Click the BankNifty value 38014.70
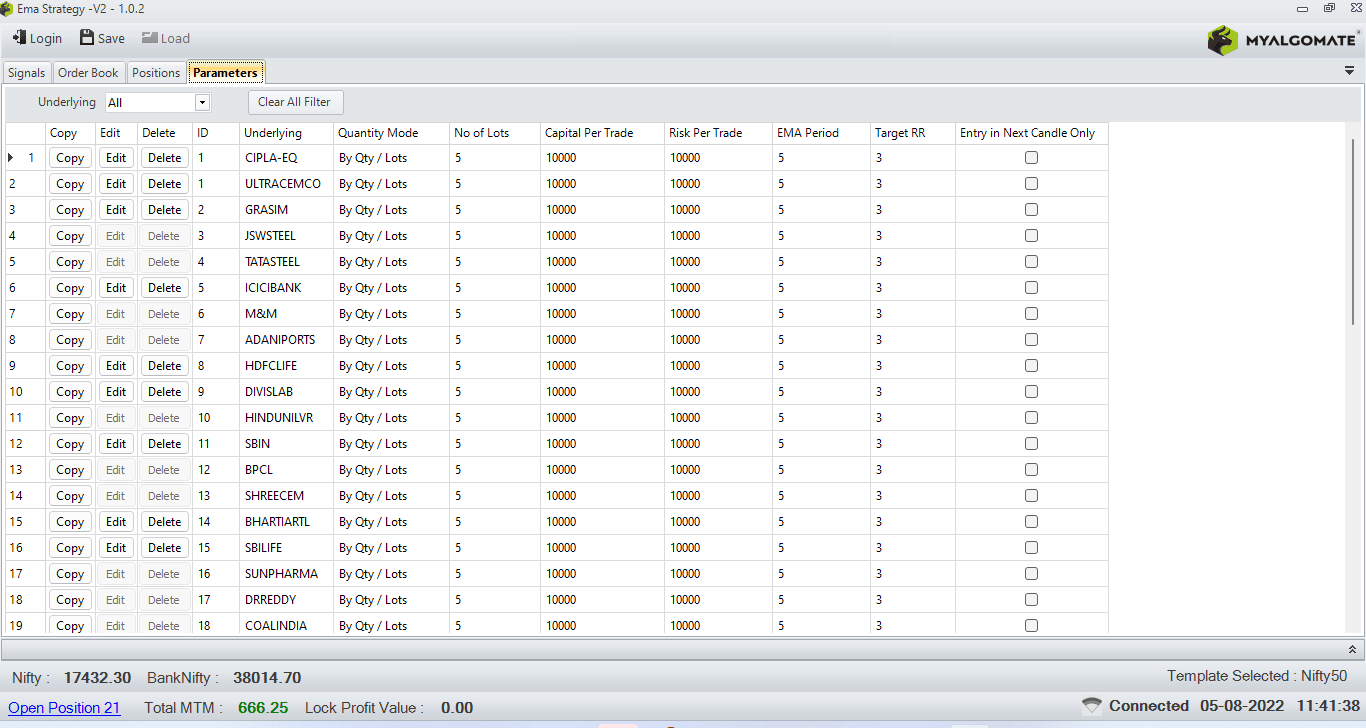This screenshot has width=1366, height=728. (267, 678)
